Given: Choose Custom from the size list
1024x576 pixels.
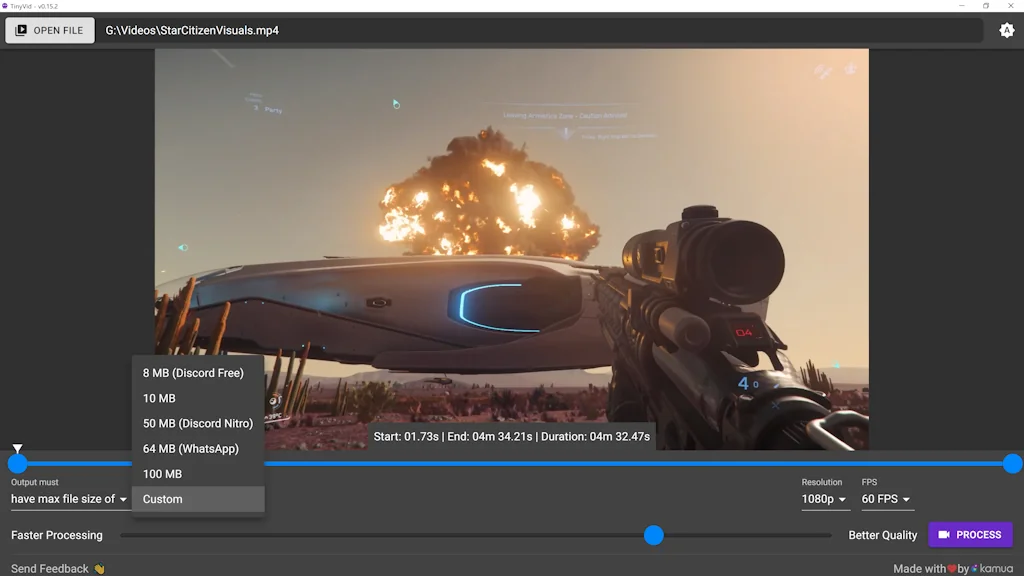Looking at the screenshot, I should [x=162, y=498].
